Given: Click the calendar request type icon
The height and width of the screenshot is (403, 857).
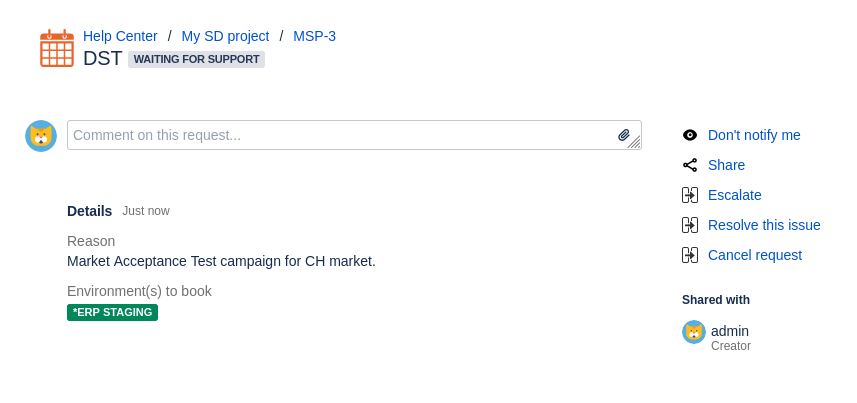Looking at the screenshot, I should click(x=57, y=48).
